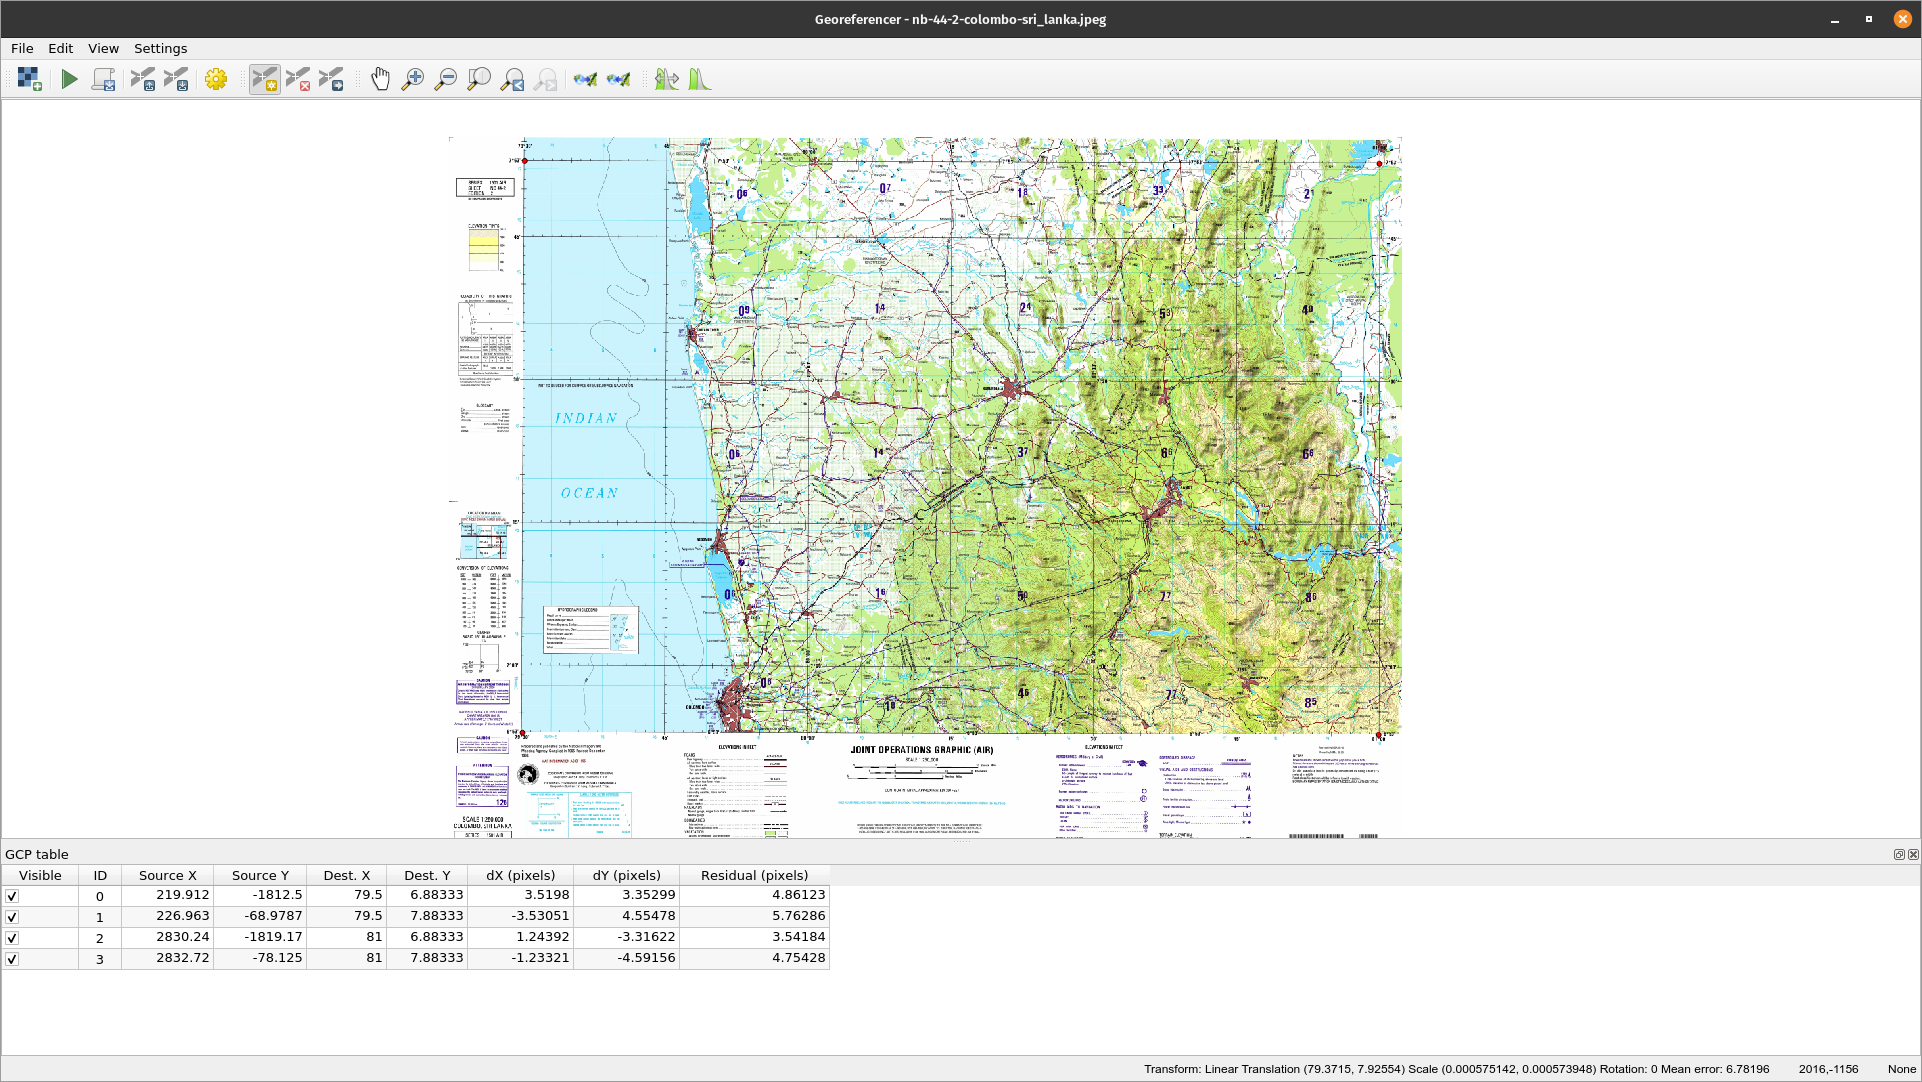
Task: Select the Delete Point tool
Action: (x=298, y=79)
